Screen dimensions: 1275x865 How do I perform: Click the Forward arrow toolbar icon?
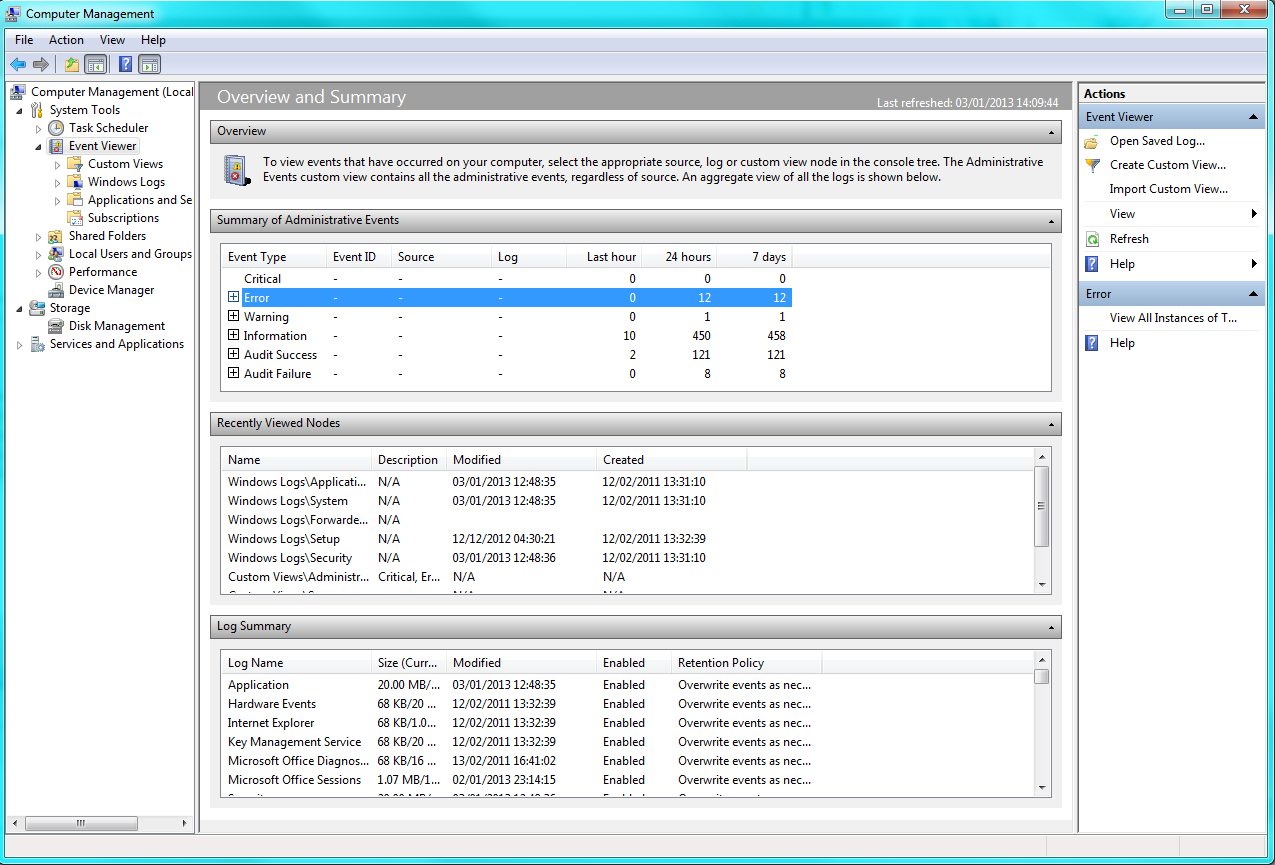coord(41,65)
